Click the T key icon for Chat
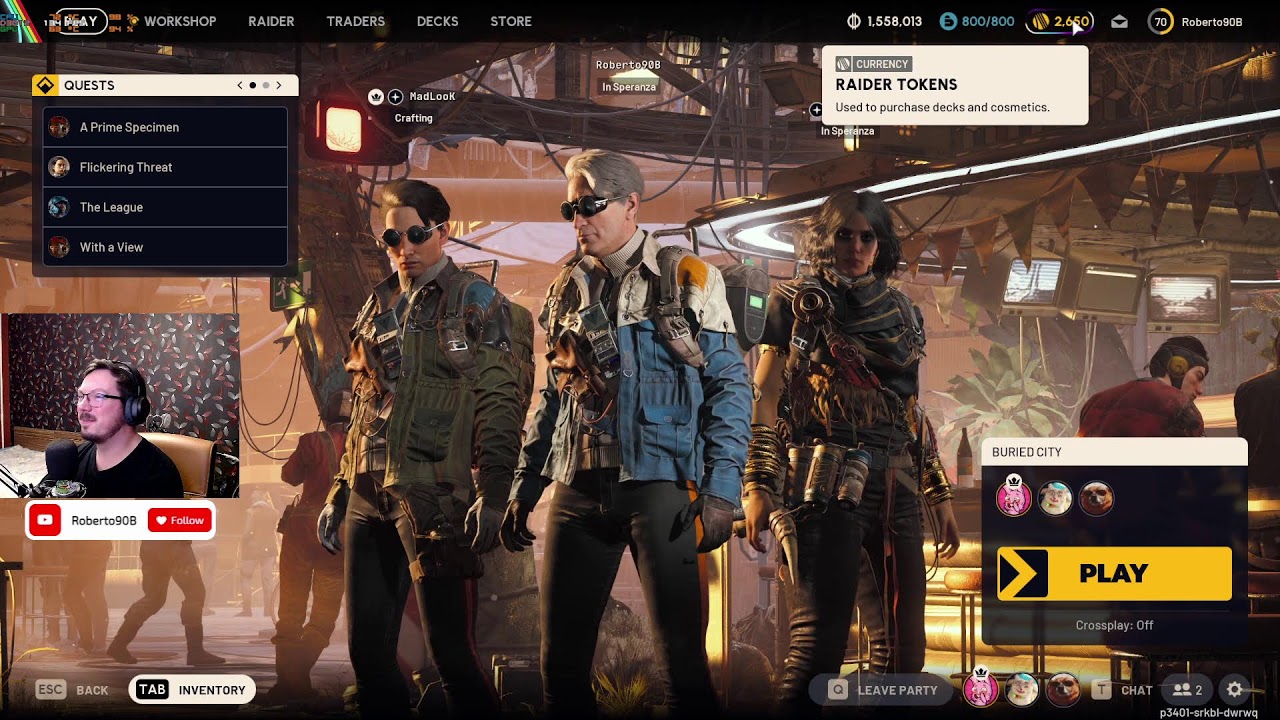 (1102, 690)
